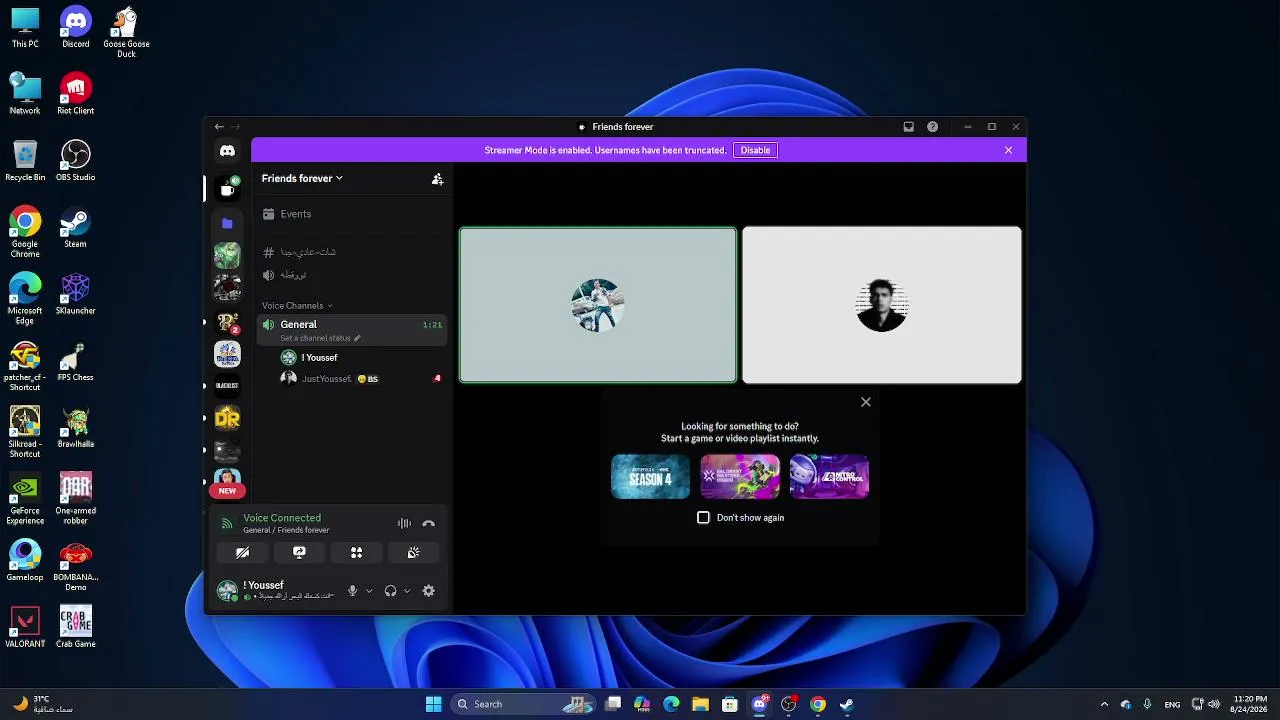Deafen audio with the headphones button
1280x720 pixels.
(x=390, y=591)
